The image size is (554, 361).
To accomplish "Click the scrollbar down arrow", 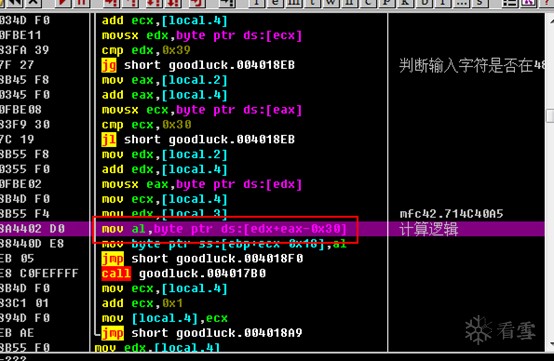I will (x=550, y=344).
